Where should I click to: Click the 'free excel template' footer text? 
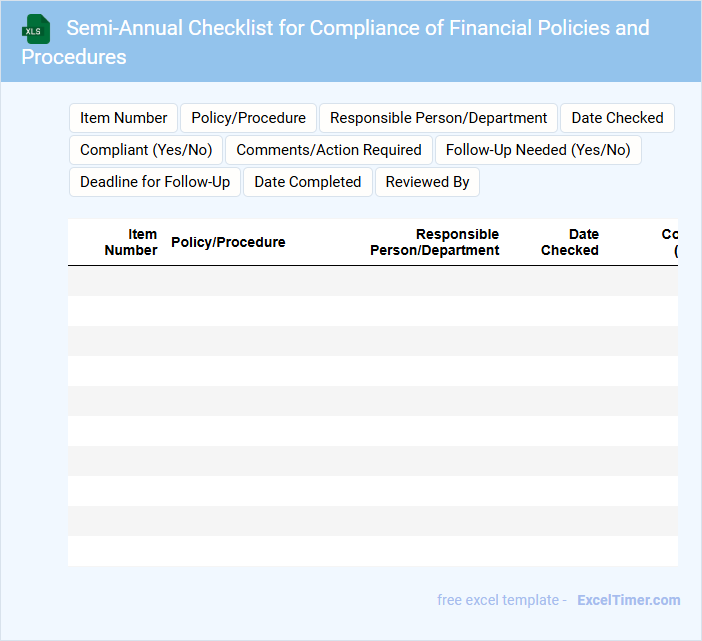498,600
